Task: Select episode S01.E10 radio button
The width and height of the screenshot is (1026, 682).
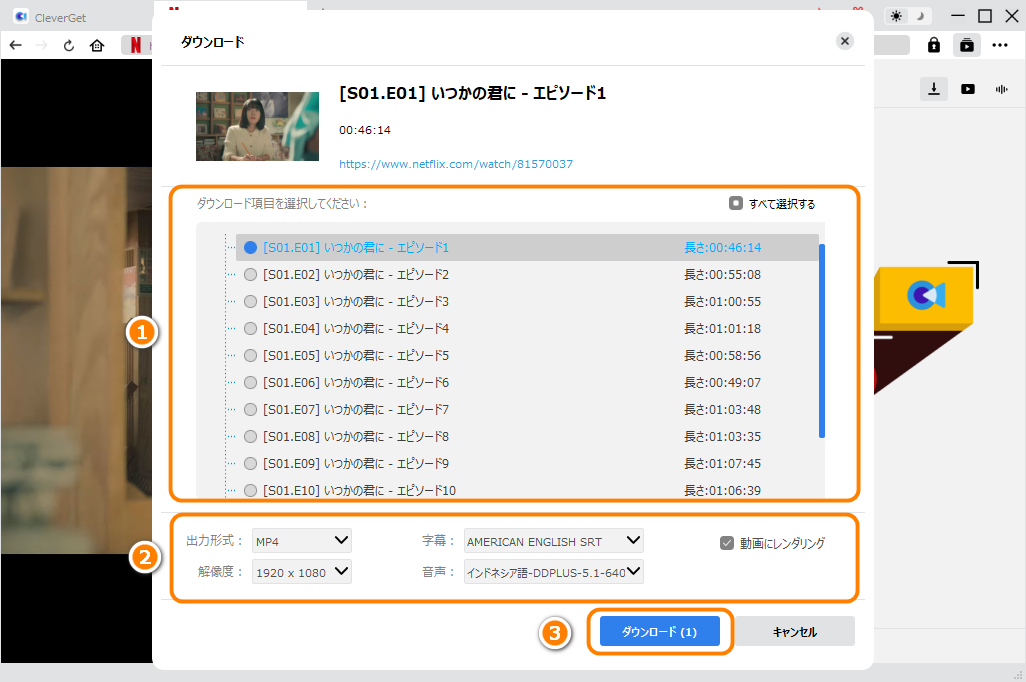Action: point(250,490)
